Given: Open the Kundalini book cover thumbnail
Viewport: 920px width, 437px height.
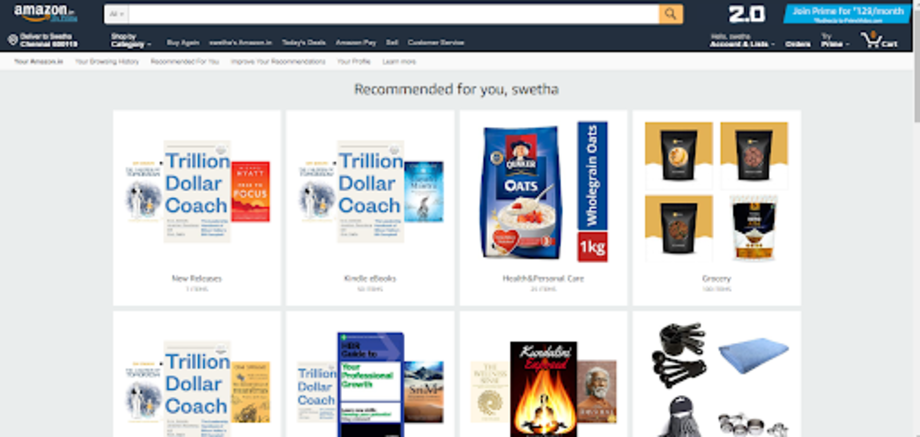Looking at the screenshot, I should click(543, 389).
